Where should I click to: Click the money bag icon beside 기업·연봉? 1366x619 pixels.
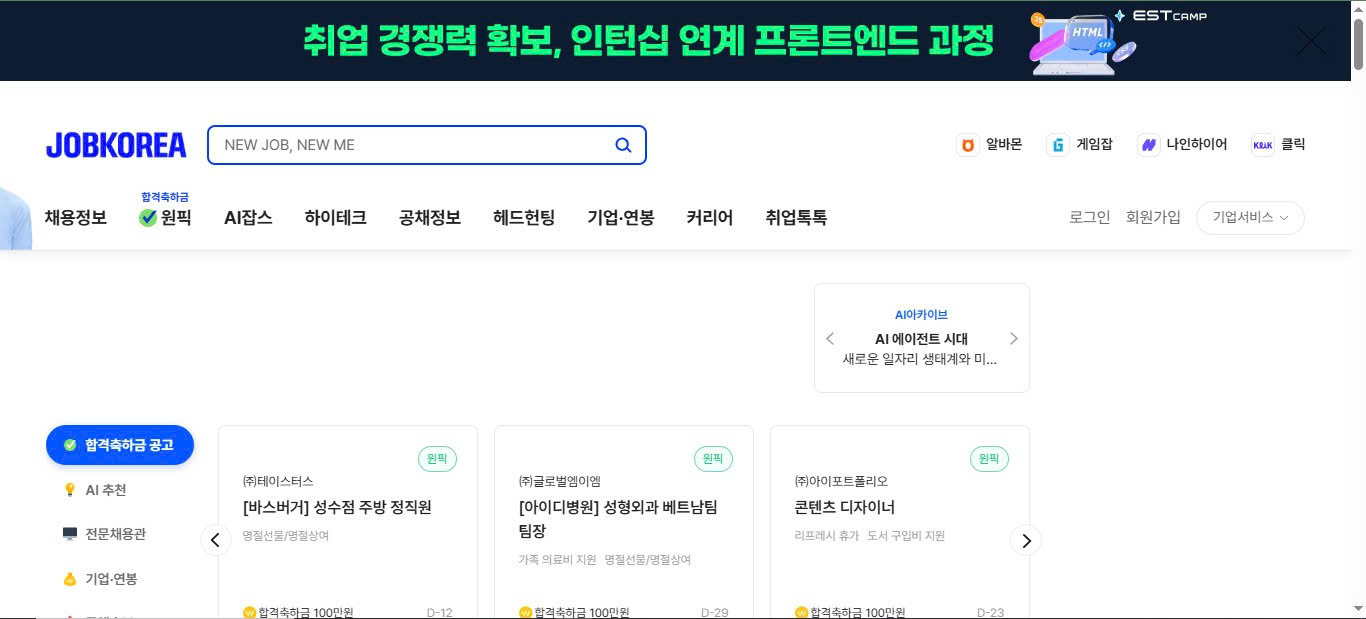70,578
